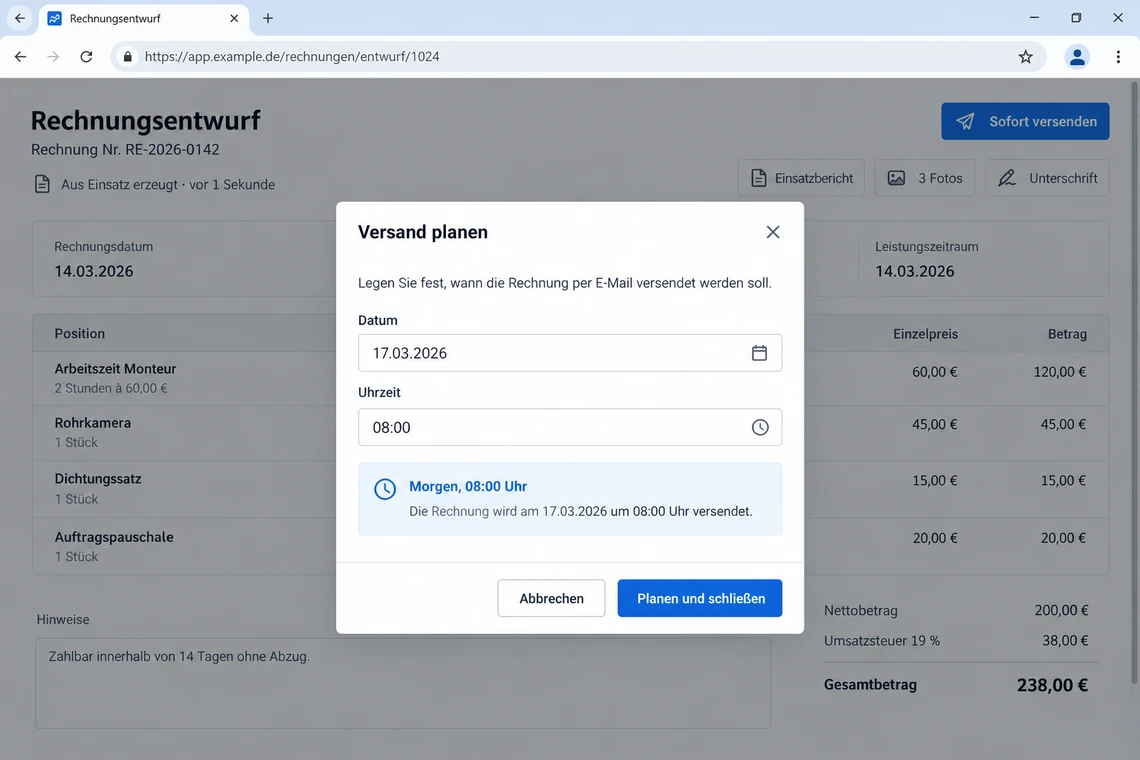Click the Betrag column header
Image resolution: width=1140 pixels, height=760 pixels.
(x=1067, y=334)
